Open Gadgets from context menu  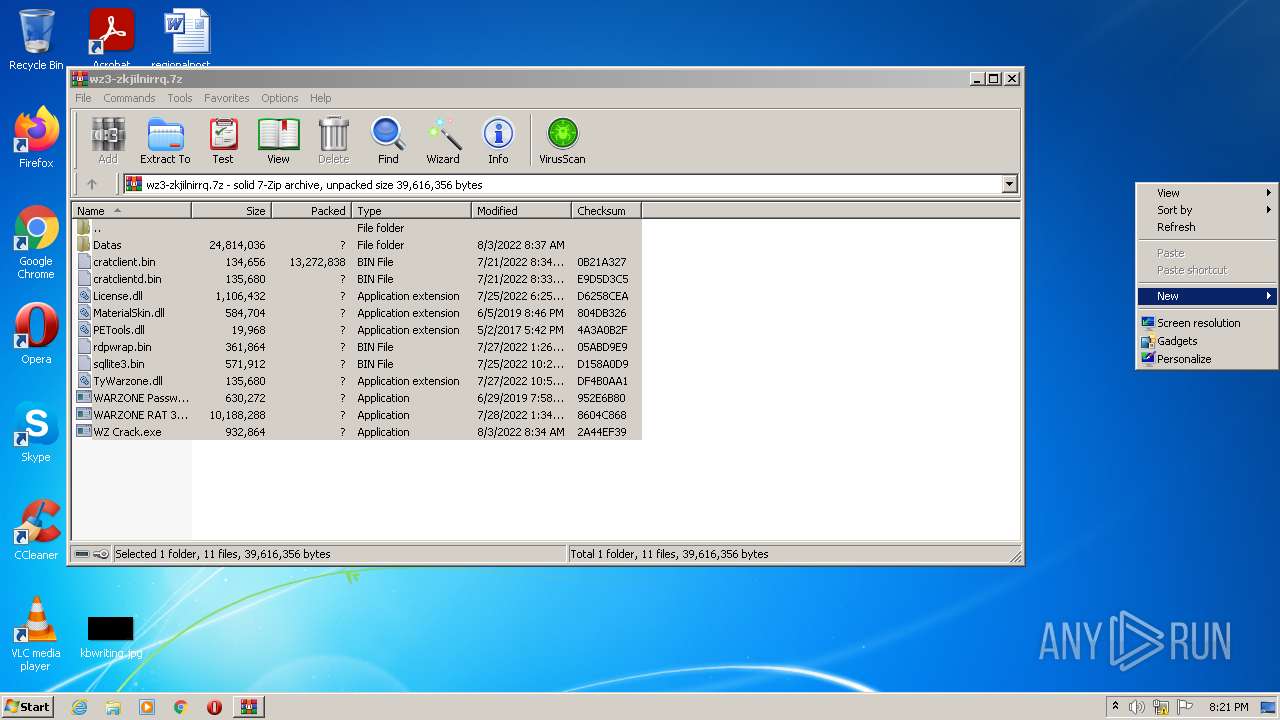point(1207,341)
